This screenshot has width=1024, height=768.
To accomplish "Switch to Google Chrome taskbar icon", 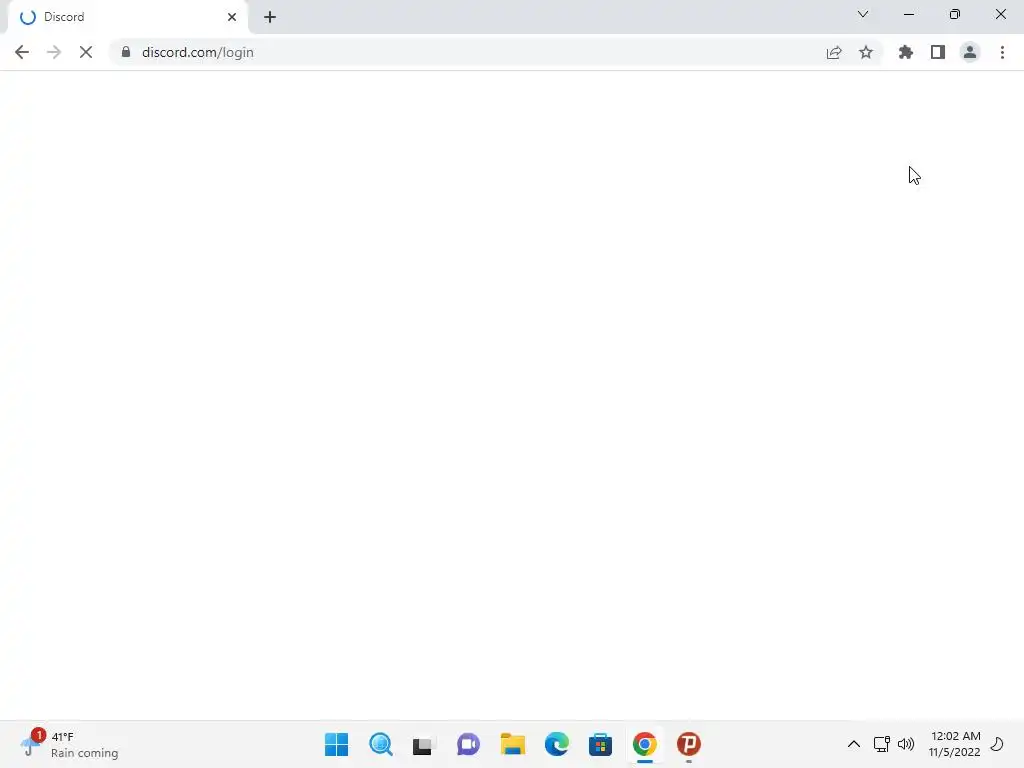I will tap(645, 744).
